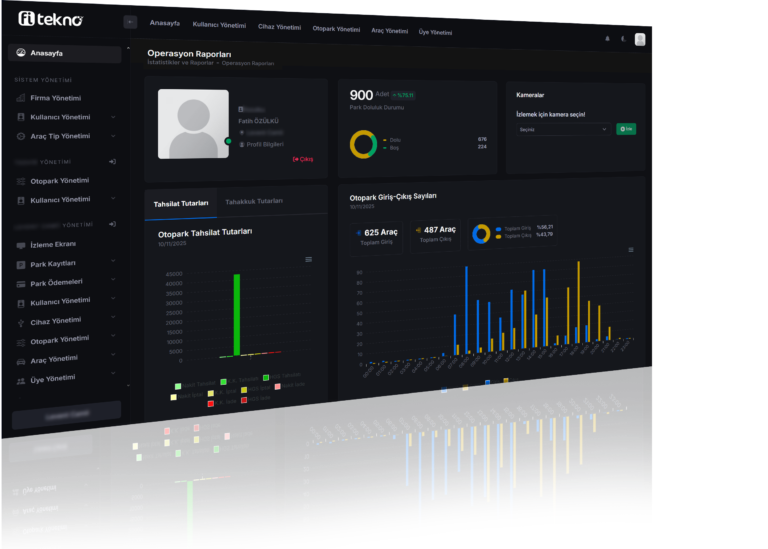
Task: Open the camera selection dropdown
Action: (x=563, y=129)
